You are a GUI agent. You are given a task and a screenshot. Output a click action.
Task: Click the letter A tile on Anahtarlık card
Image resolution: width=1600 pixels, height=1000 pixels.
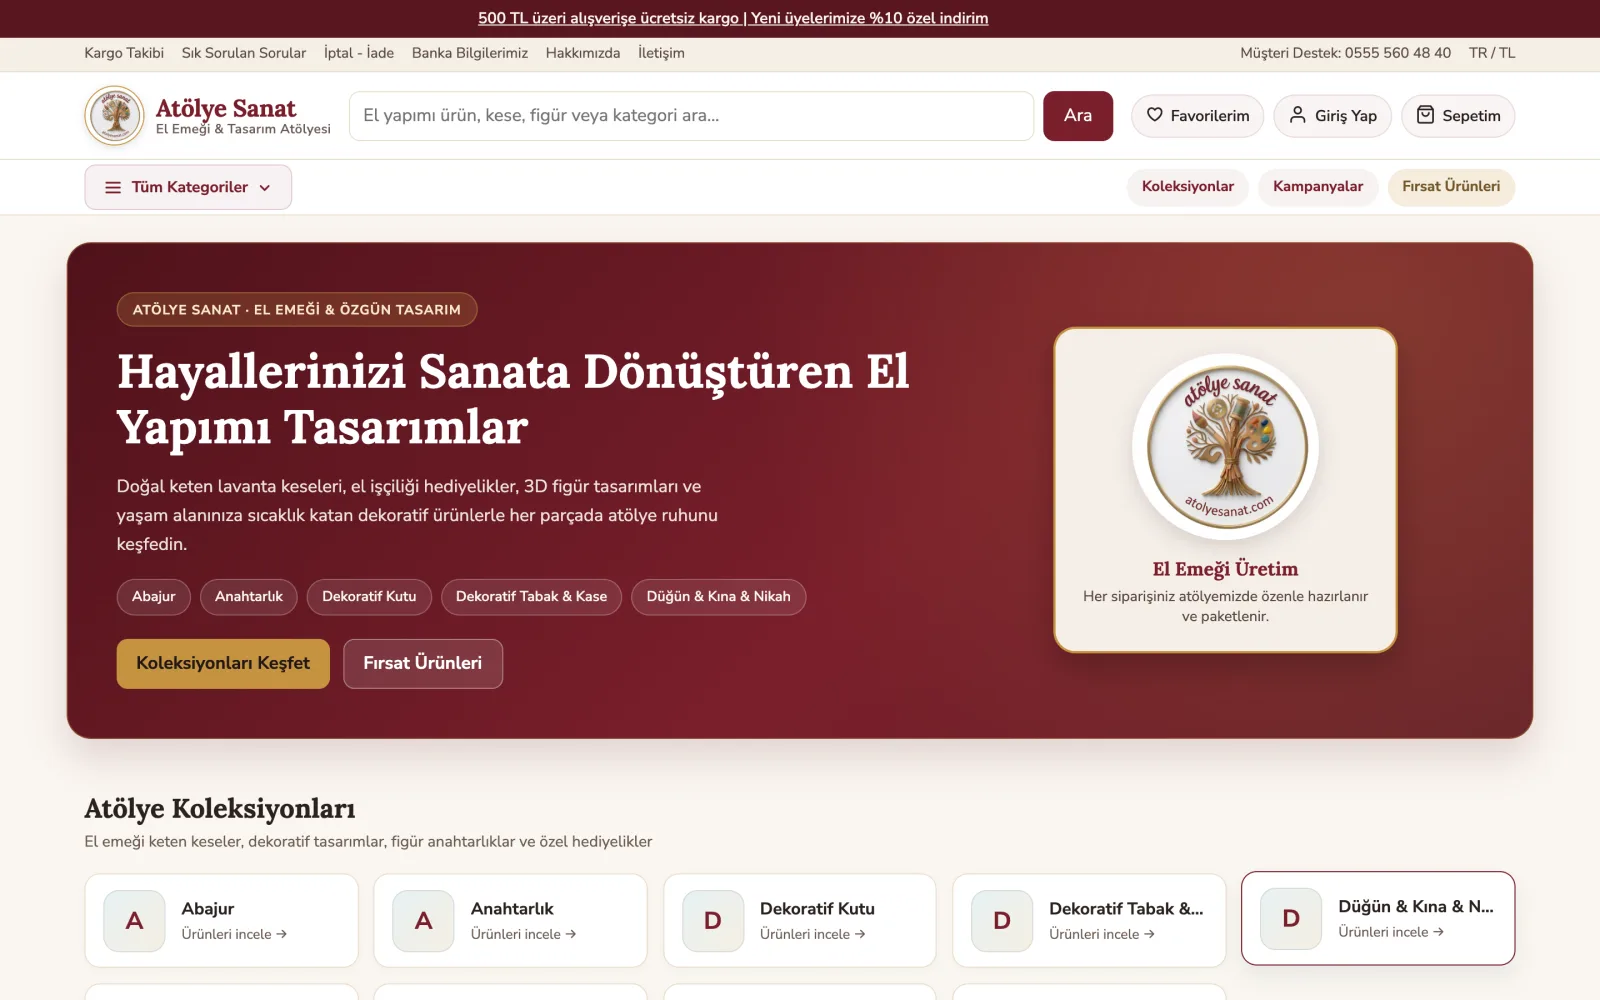click(423, 921)
